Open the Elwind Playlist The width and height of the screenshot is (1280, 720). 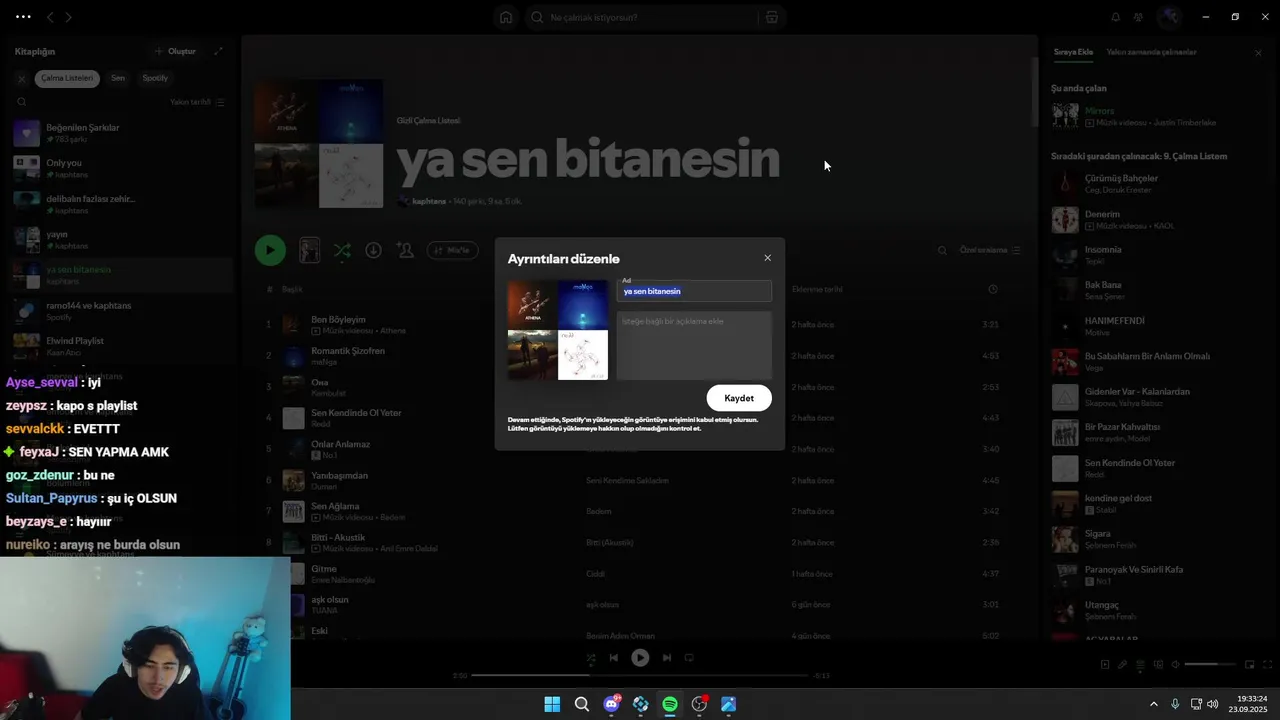tap(120, 346)
